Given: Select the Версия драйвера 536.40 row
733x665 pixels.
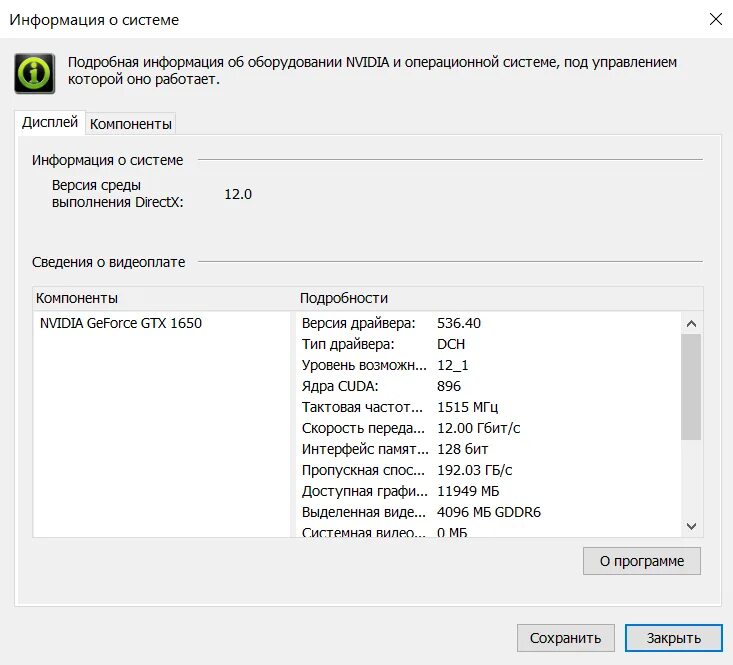Looking at the screenshot, I should pyautogui.click(x=489, y=323).
